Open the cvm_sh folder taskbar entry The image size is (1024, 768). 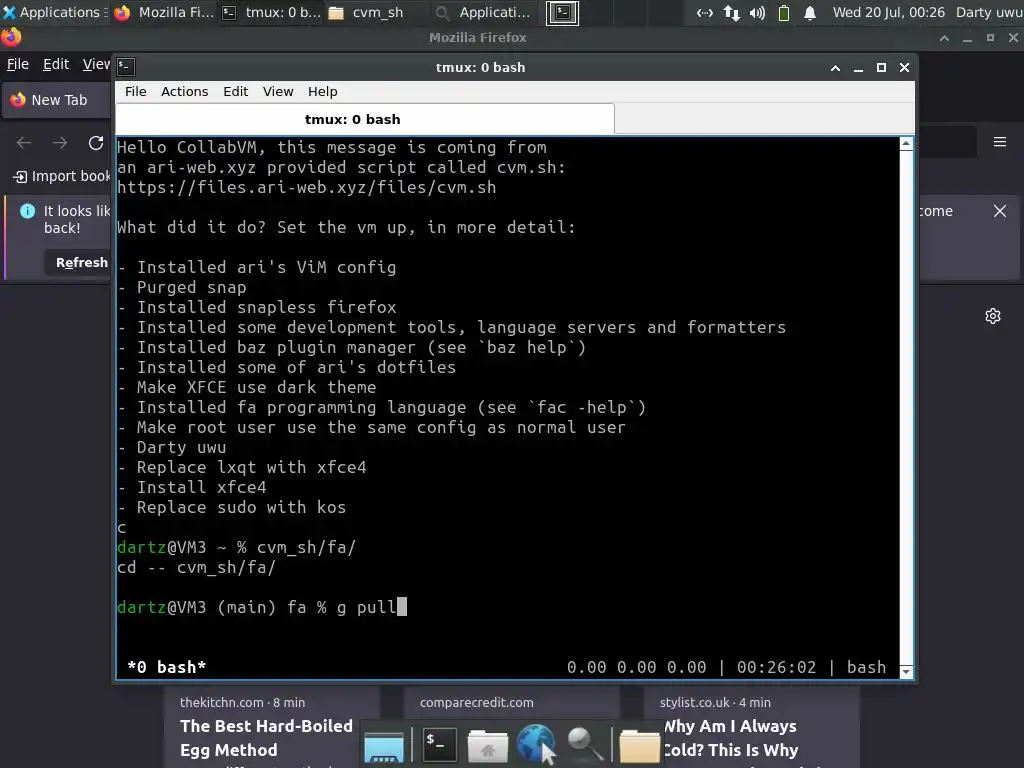point(366,12)
